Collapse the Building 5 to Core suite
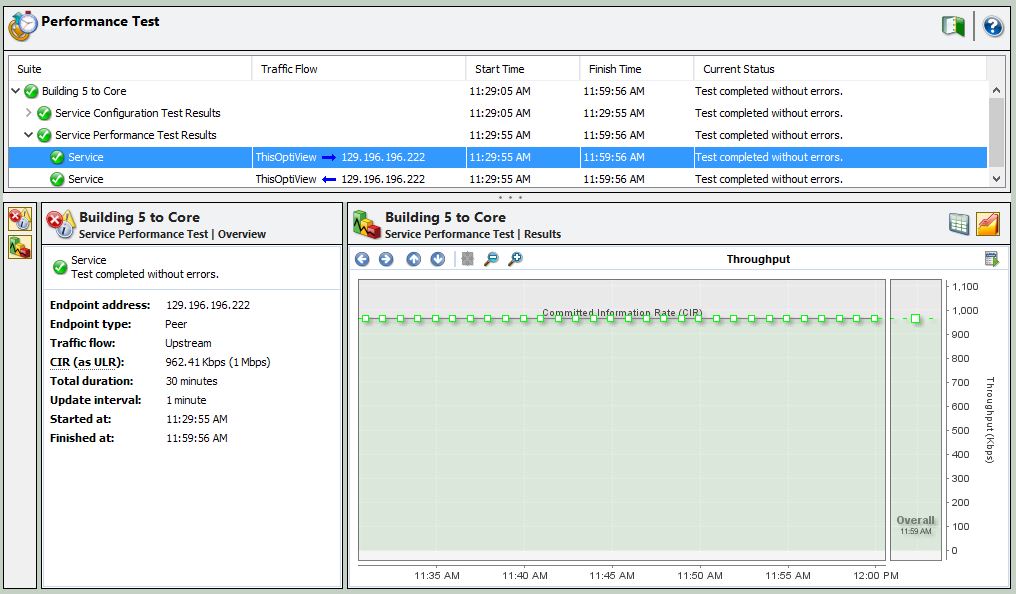 pyautogui.click(x=16, y=91)
